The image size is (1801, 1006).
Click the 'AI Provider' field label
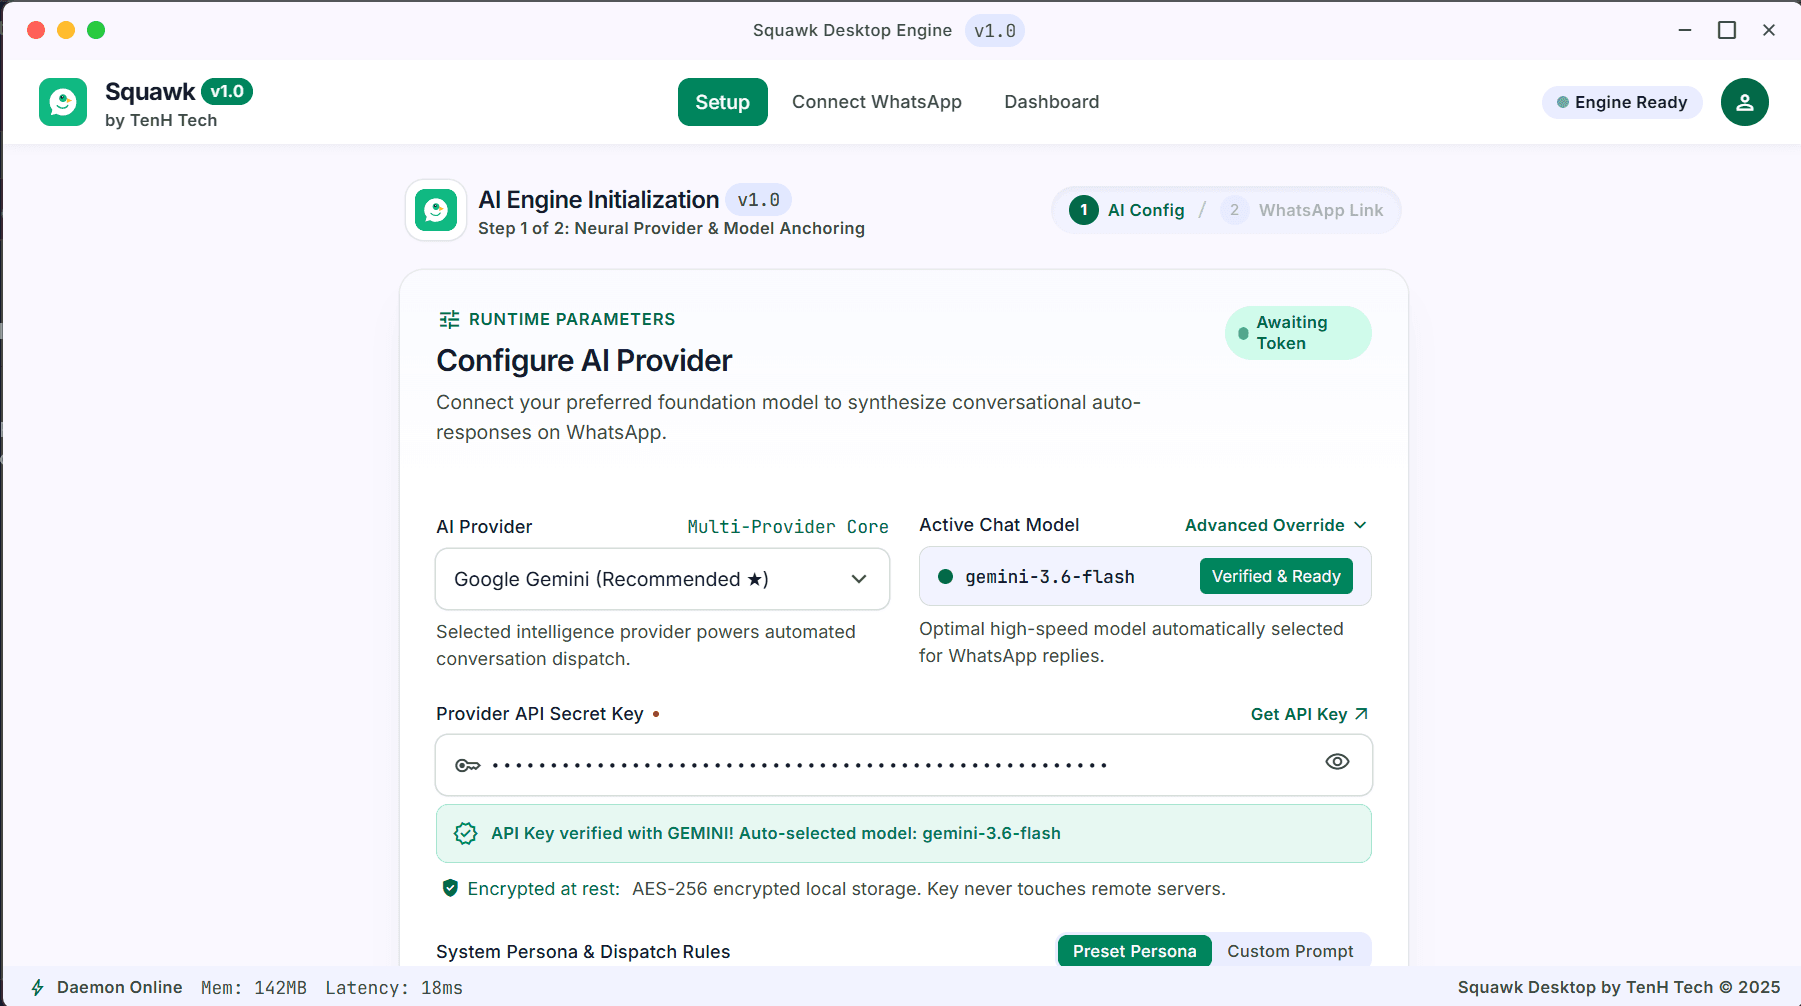point(484,527)
